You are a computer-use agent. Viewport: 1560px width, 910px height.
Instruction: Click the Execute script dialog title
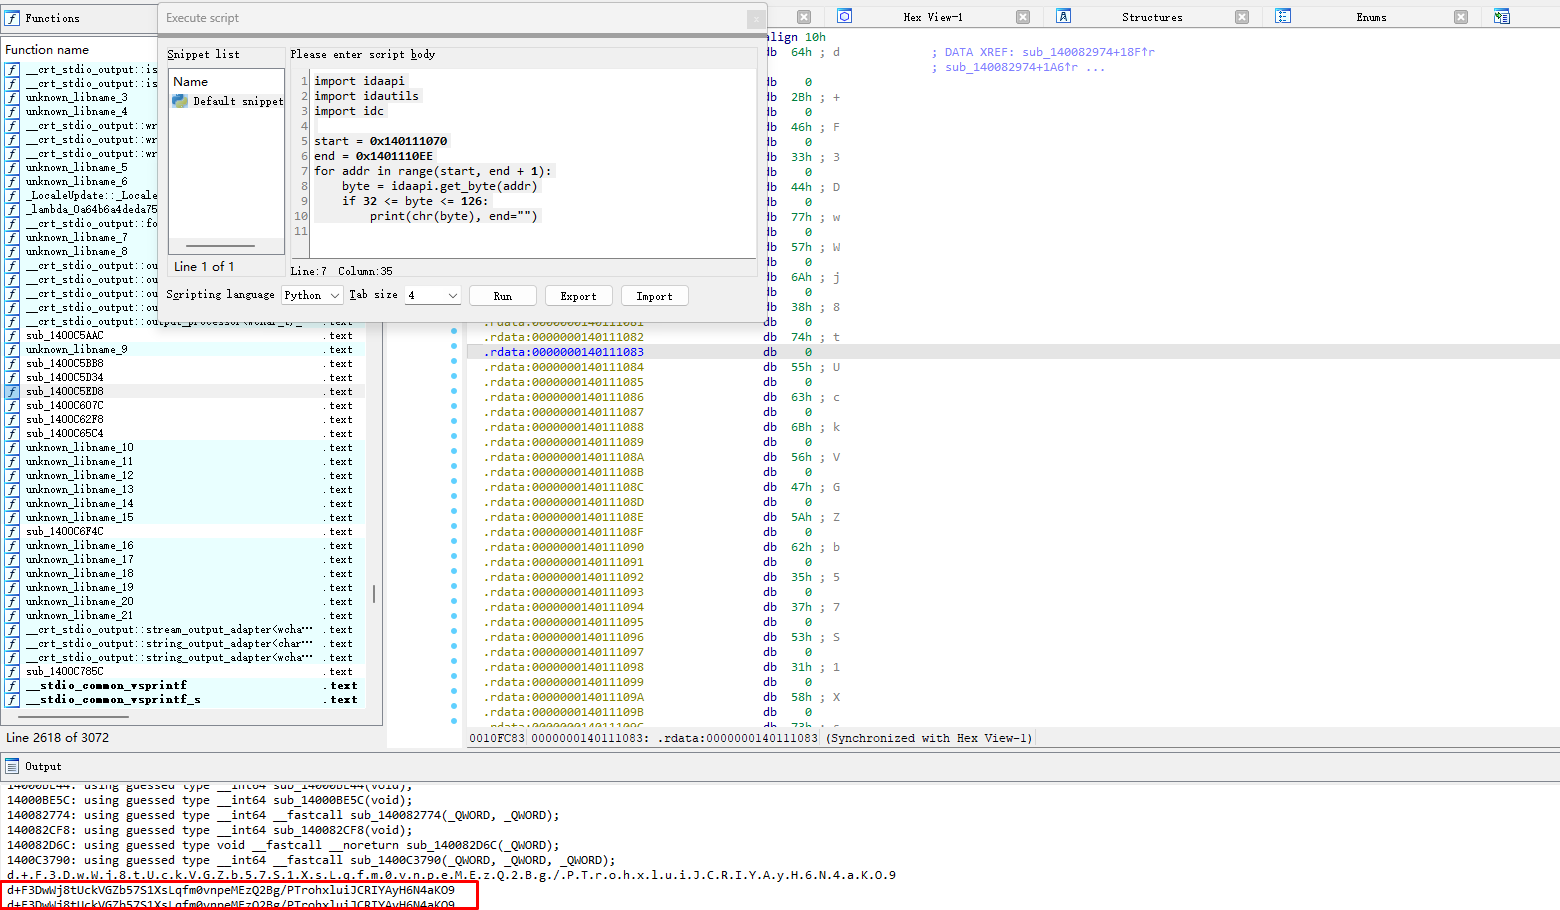pos(203,18)
